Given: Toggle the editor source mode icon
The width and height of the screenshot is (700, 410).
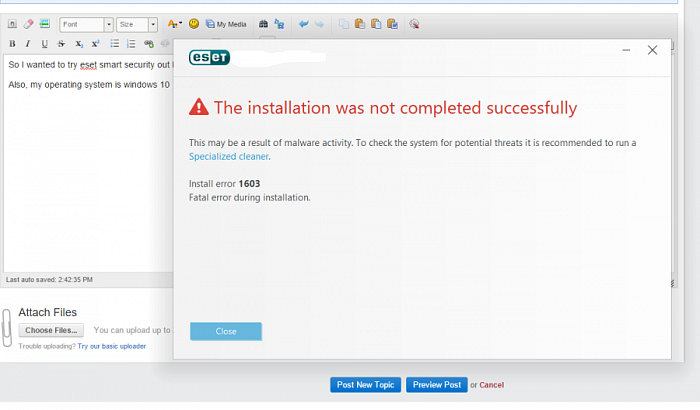Looking at the screenshot, I should tap(12, 24).
